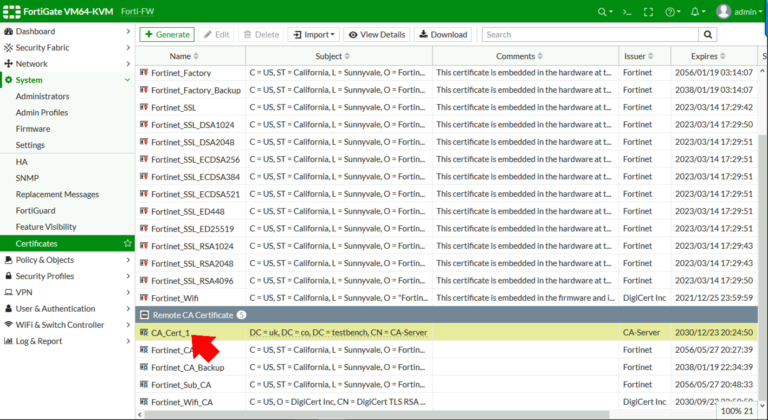The image size is (768, 420).
Task: Click the Fortinet_Factory certificate icon
Action: click(x=144, y=73)
